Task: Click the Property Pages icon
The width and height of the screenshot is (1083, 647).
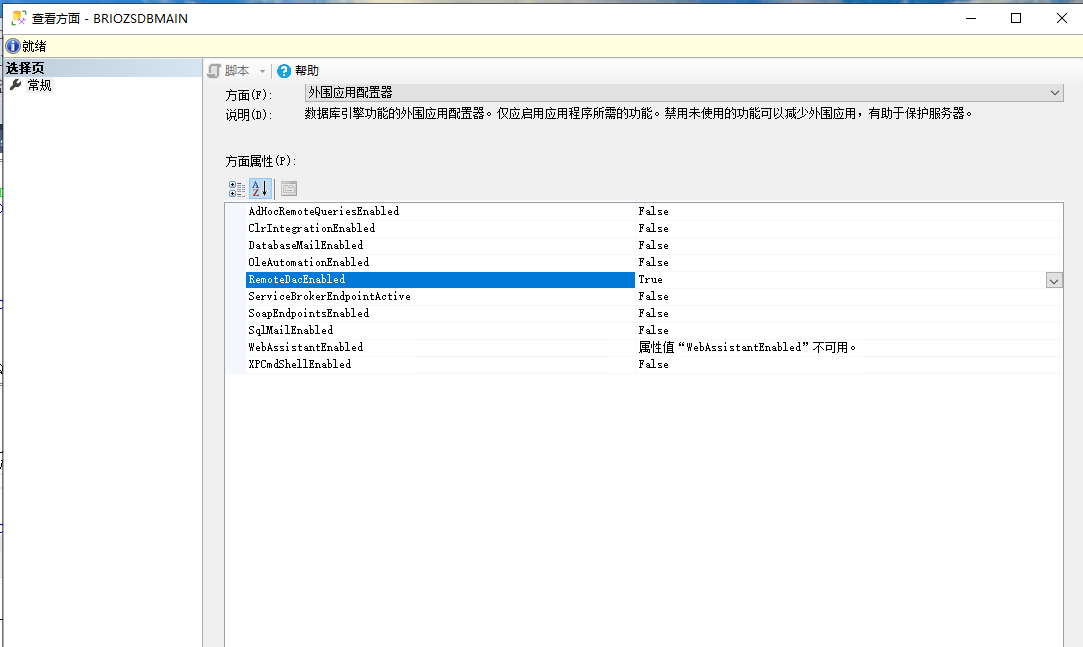Action: coord(289,189)
